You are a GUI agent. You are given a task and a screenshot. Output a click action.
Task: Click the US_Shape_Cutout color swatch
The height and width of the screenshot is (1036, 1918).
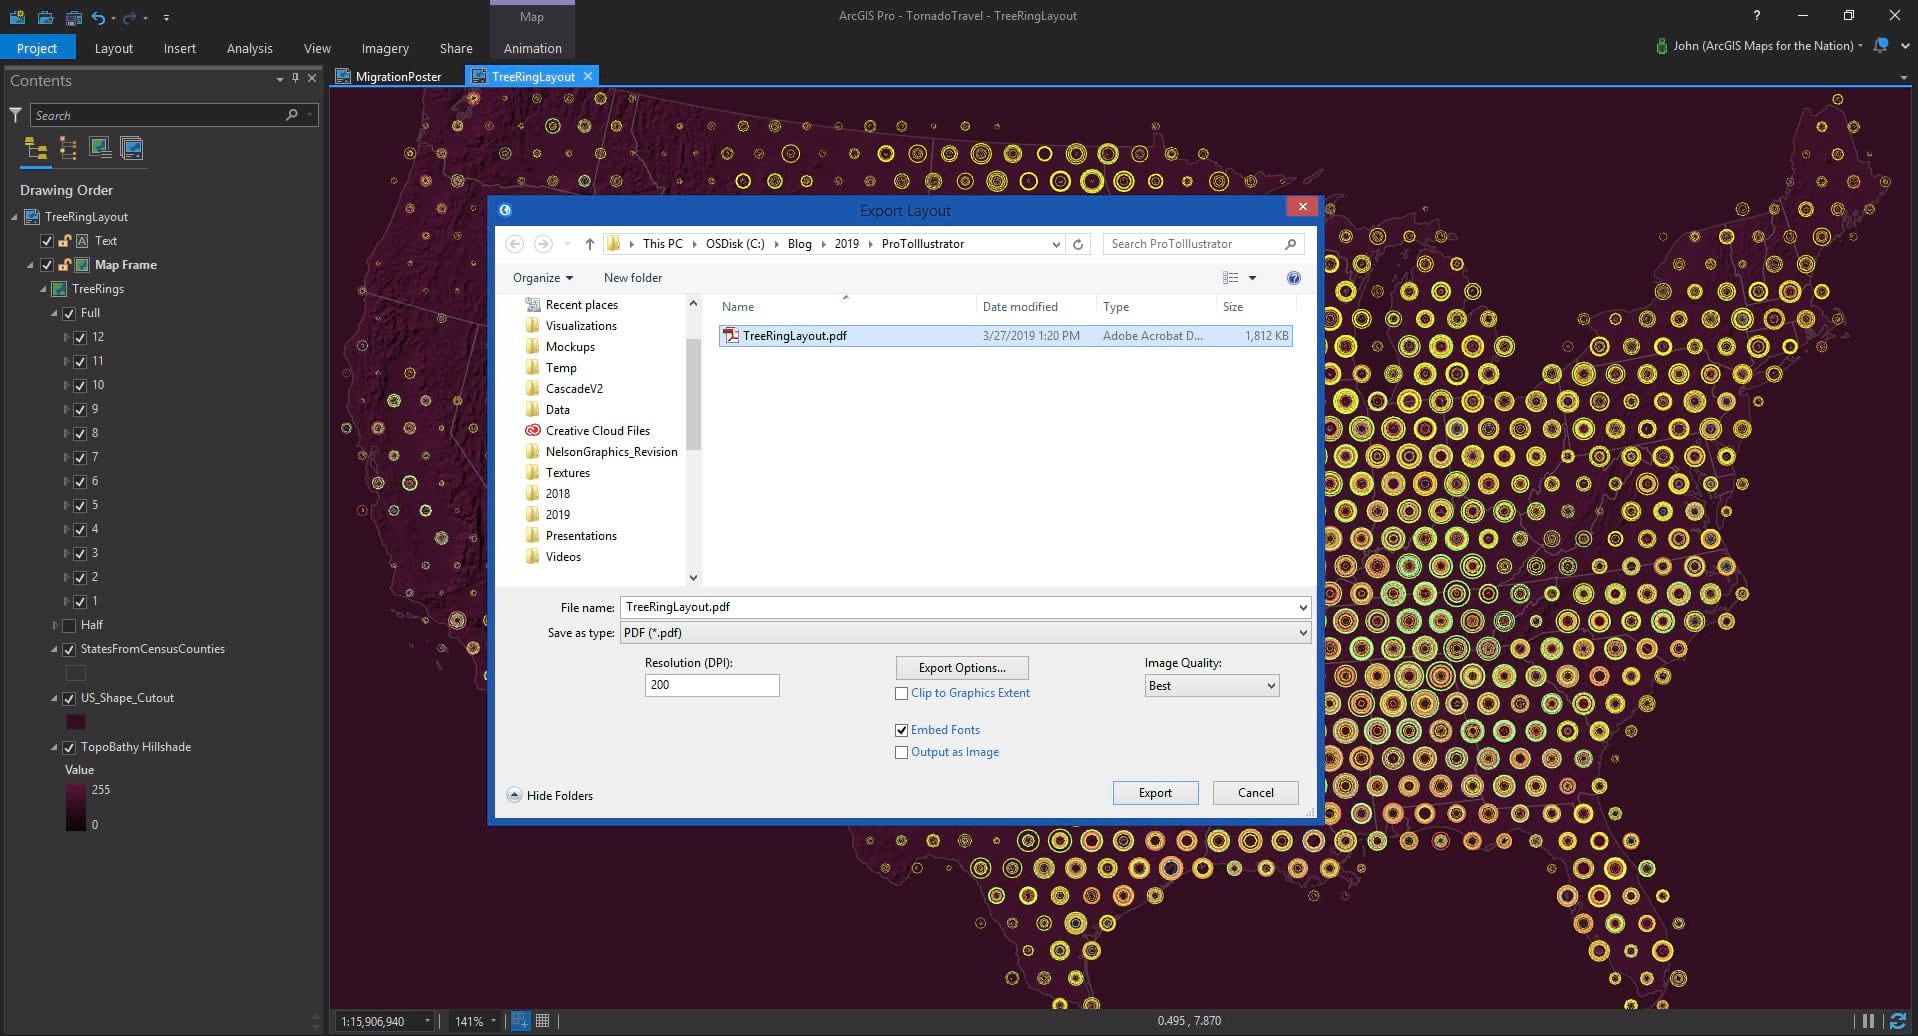point(76,722)
